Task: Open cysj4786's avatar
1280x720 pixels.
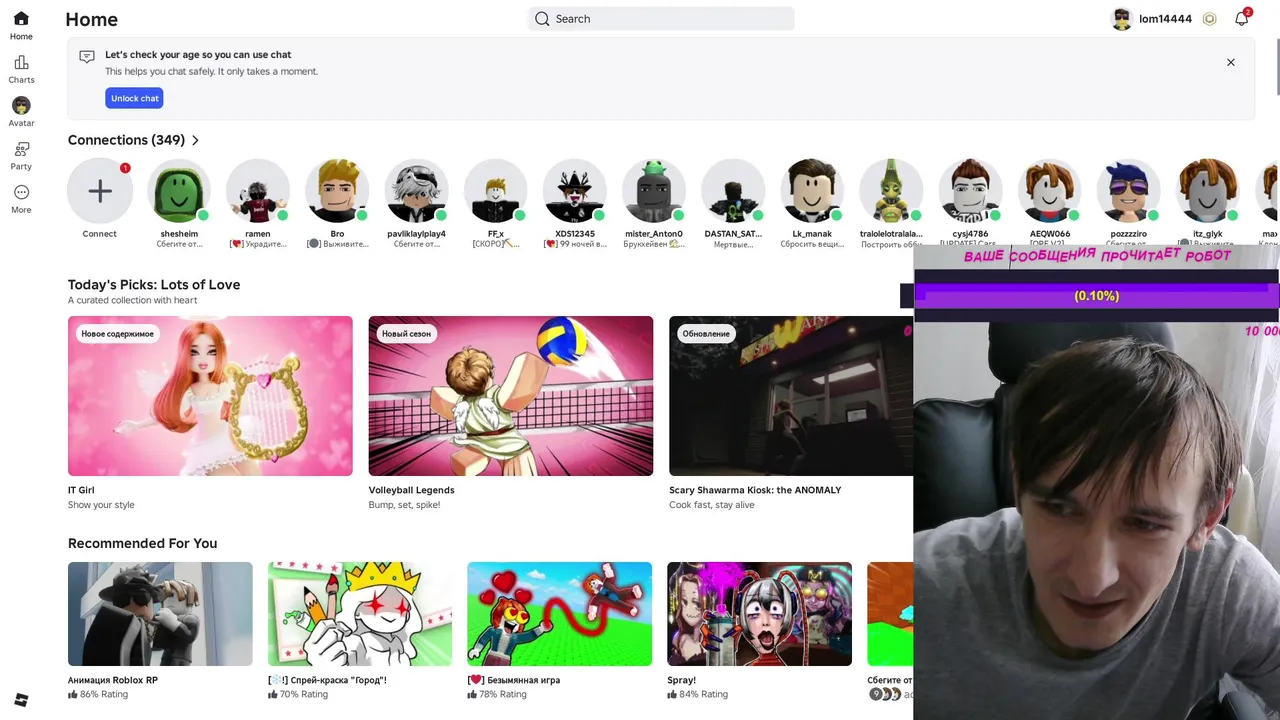Action: (971, 190)
